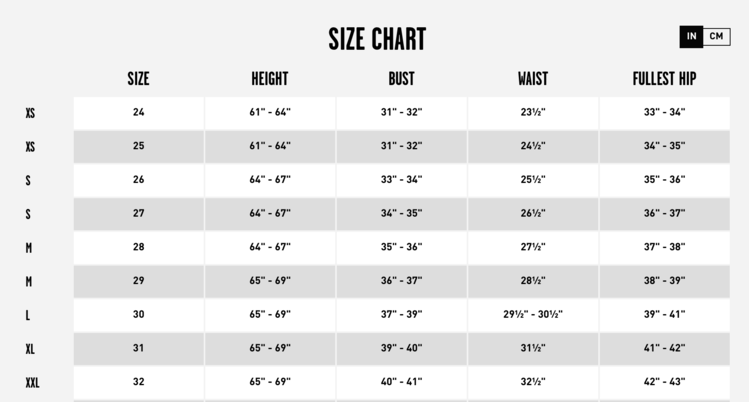Image resolution: width=749 pixels, height=402 pixels.
Task: Select the IN unit toggle
Action: coord(691,37)
